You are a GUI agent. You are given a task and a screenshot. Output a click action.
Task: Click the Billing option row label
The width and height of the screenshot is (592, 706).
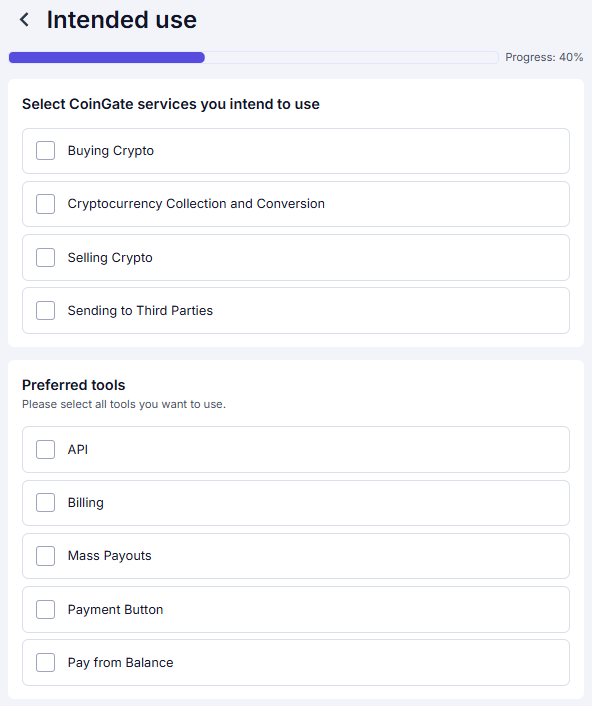tap(86, 503)
